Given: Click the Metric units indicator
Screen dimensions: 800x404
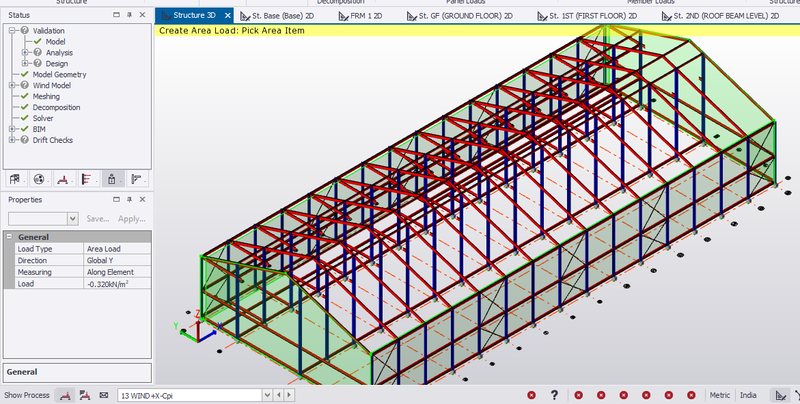Looking at the screenshot, I should (x=719, y=395).
